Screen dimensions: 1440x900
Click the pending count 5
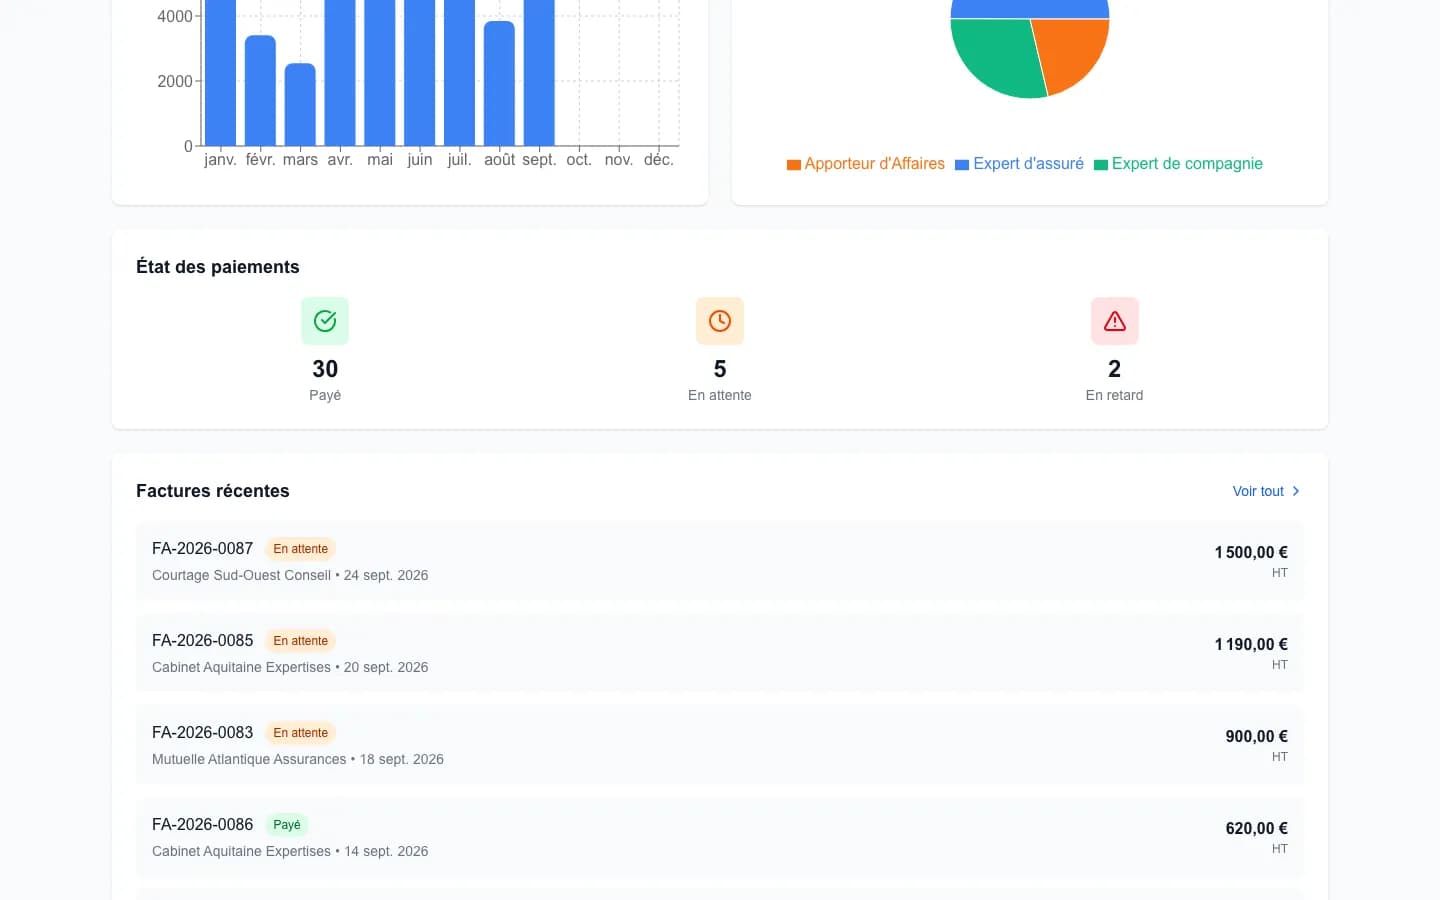coord(720,369)
